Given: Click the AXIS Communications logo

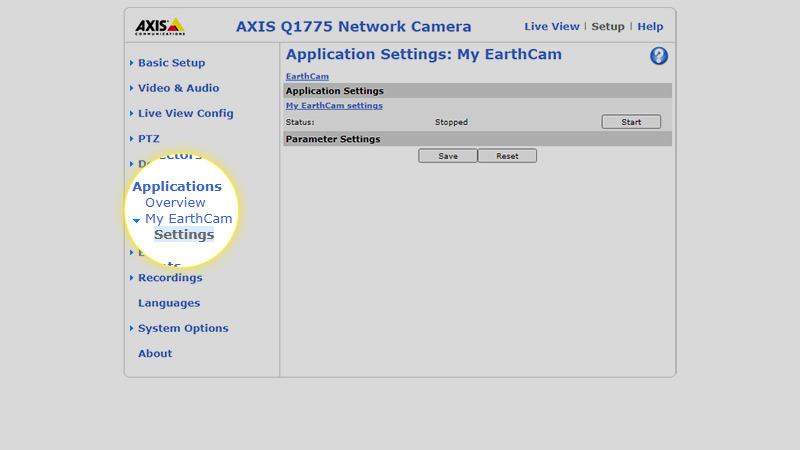Looking at the screenshot, I should click(160, 27).
